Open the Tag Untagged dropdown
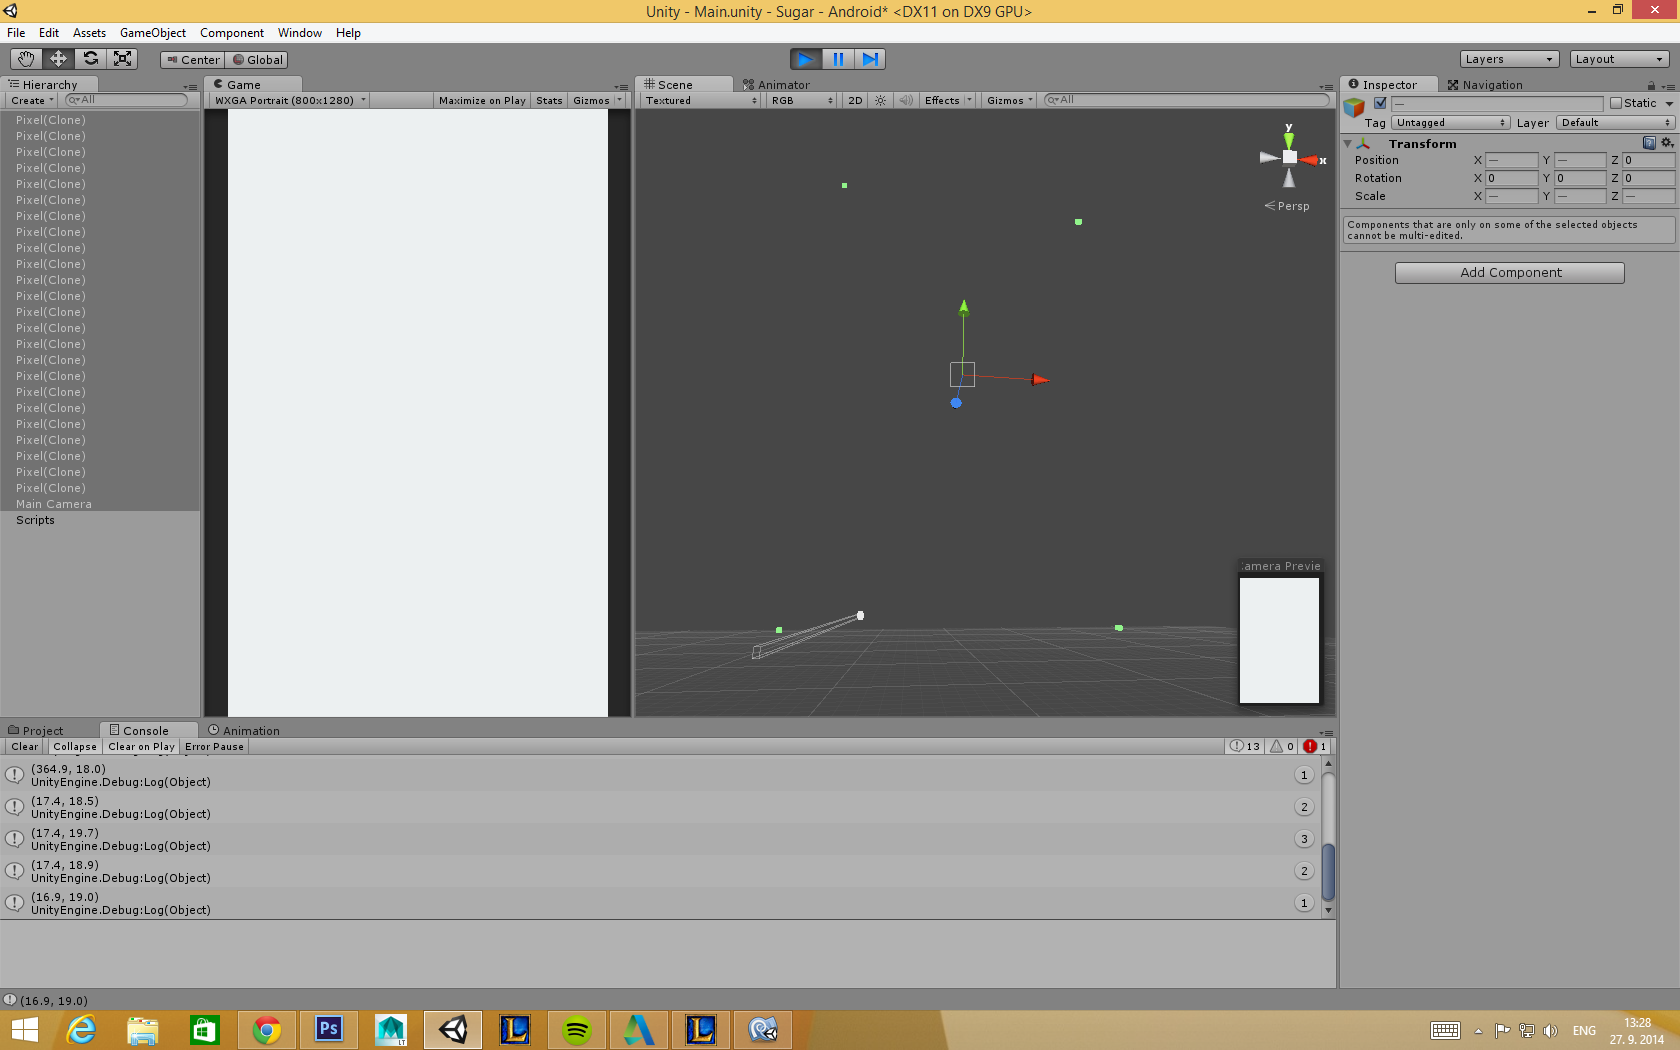This screenshot has width=1680, height=1050. (1451, 123)
